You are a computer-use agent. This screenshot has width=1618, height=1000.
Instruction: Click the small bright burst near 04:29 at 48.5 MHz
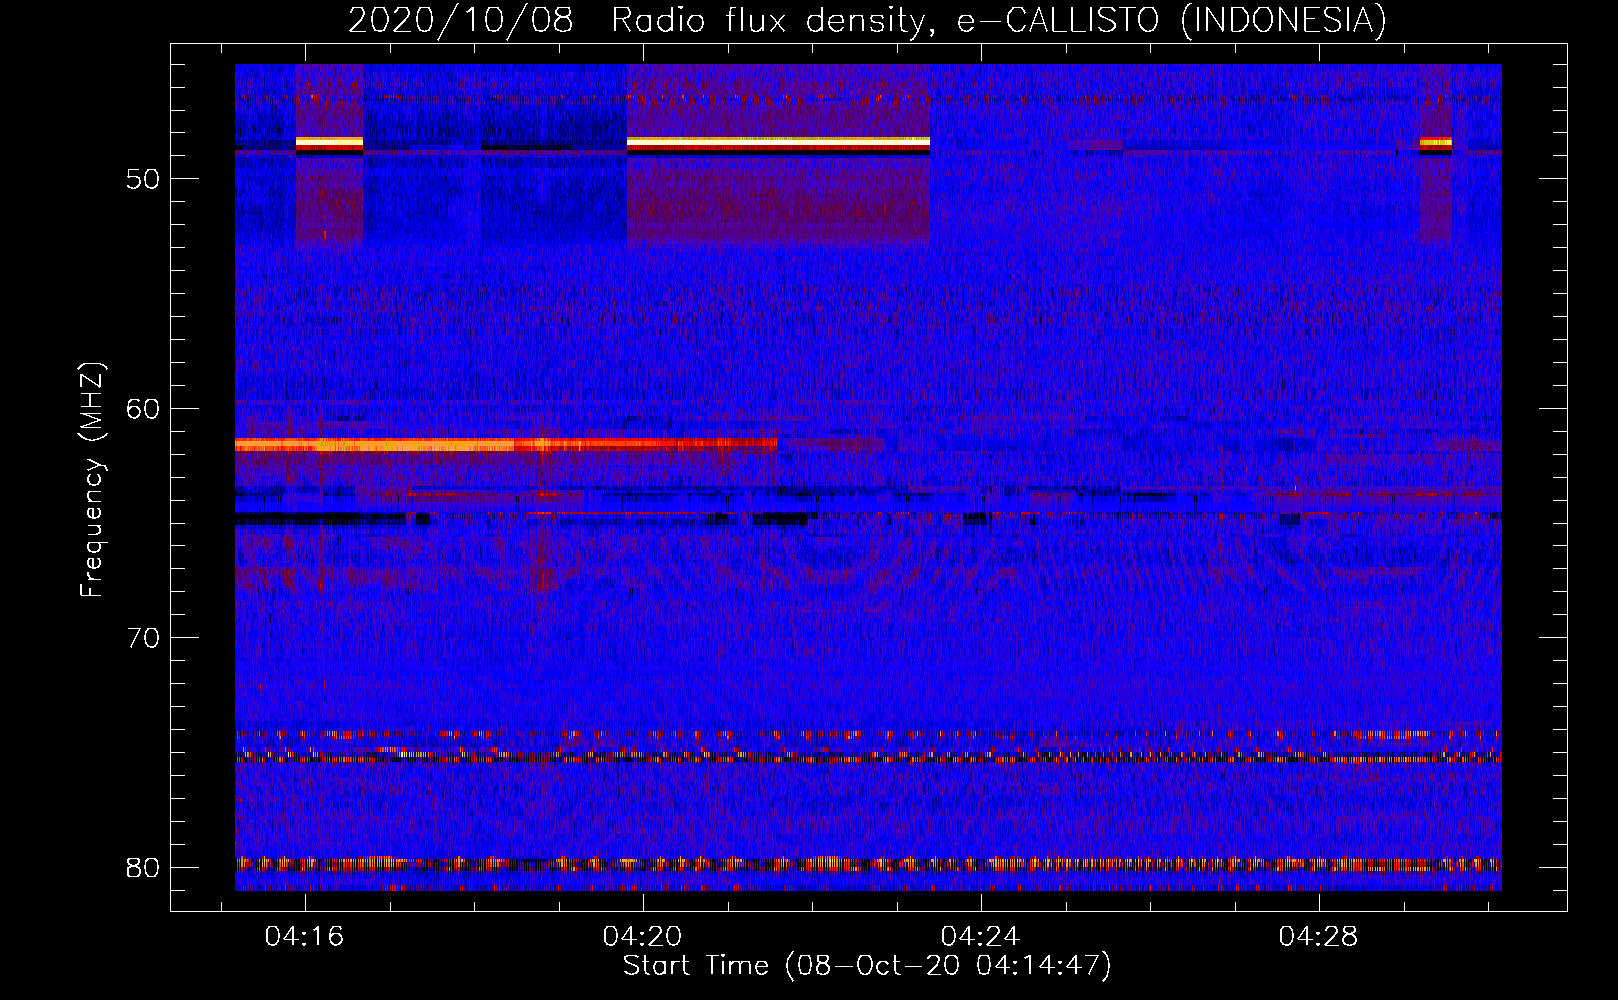tap(1435, 143)
